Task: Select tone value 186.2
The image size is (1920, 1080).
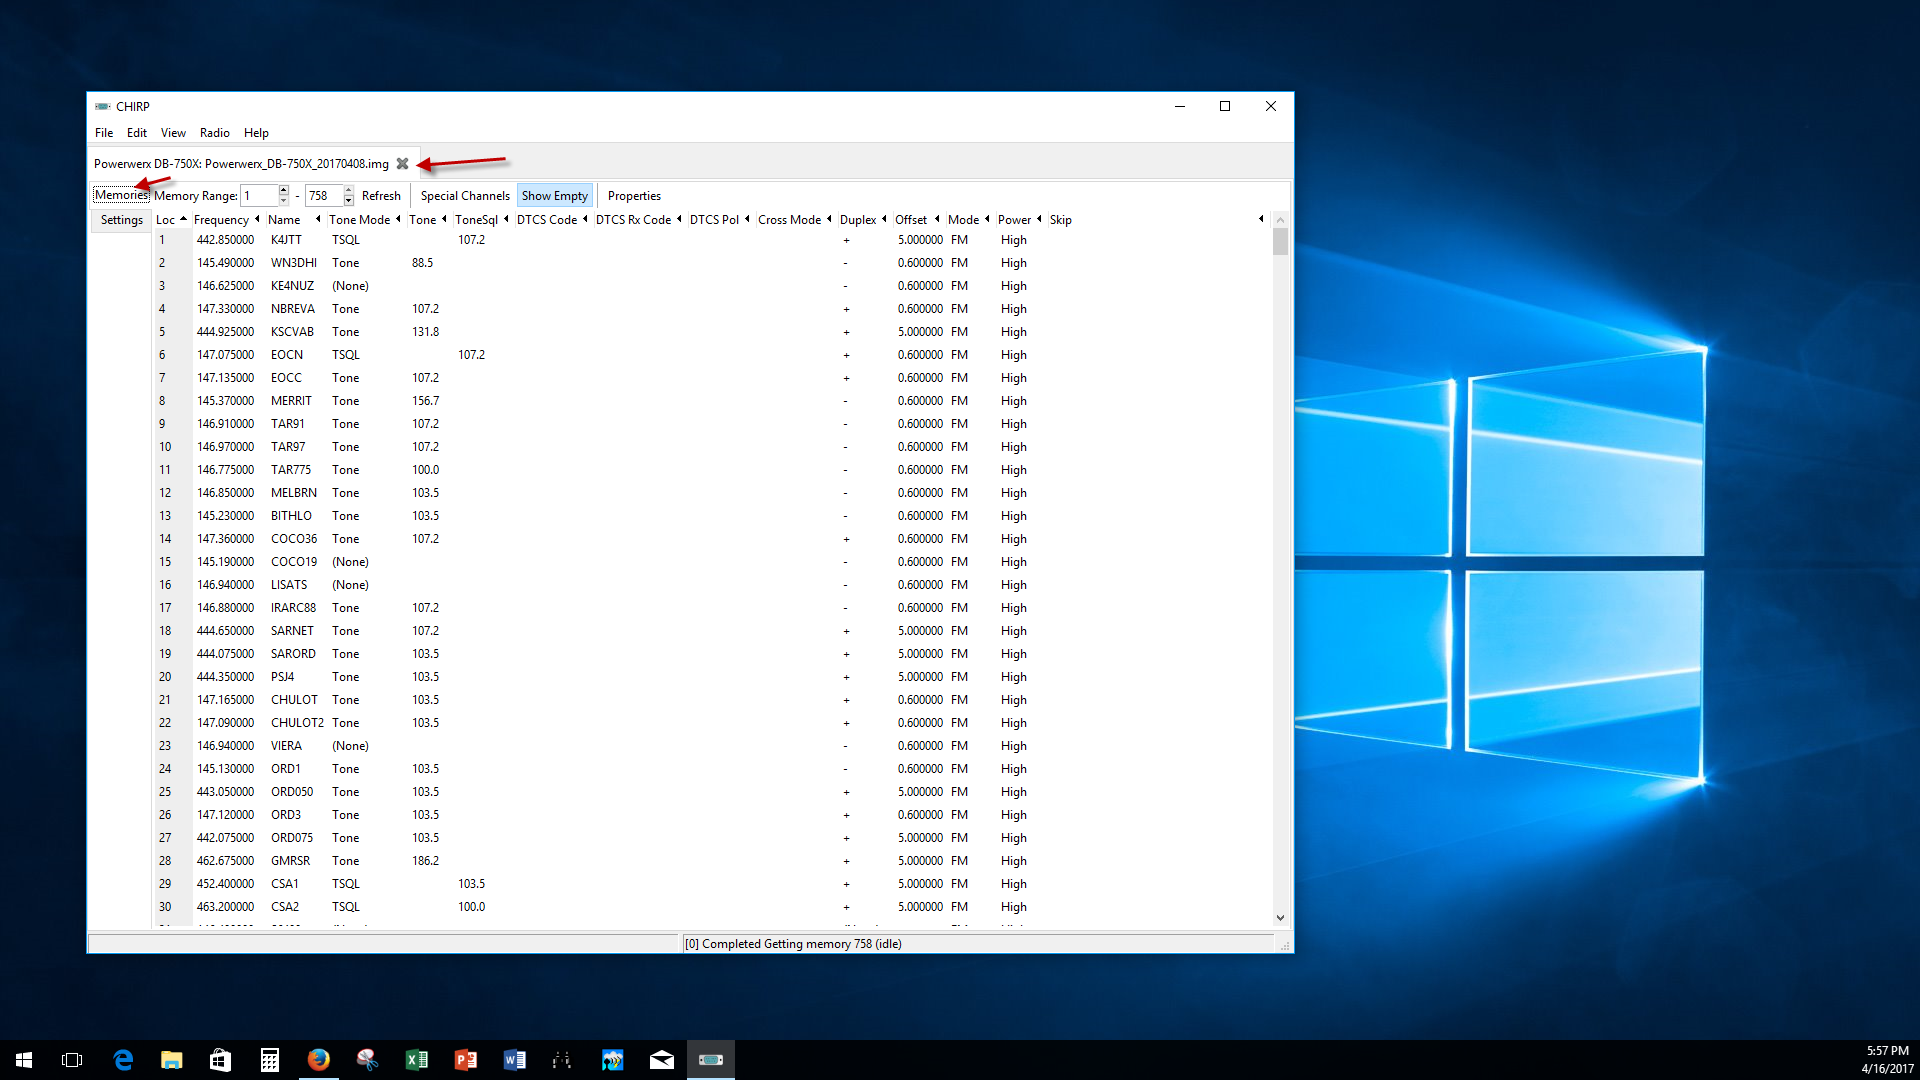Action: pos(425,861)
